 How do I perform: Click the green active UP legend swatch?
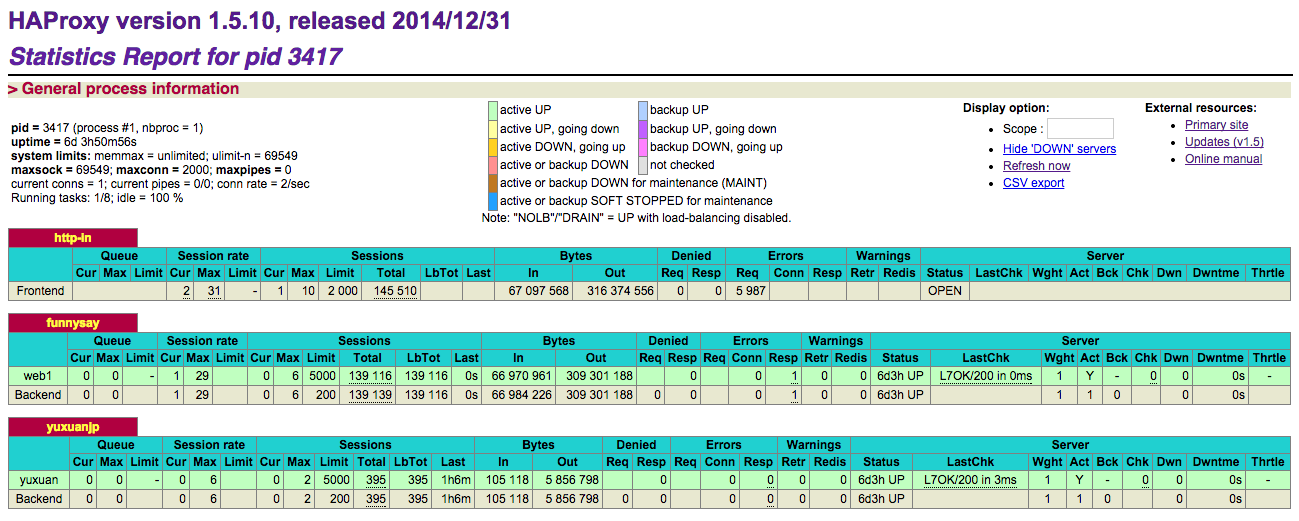493,110
